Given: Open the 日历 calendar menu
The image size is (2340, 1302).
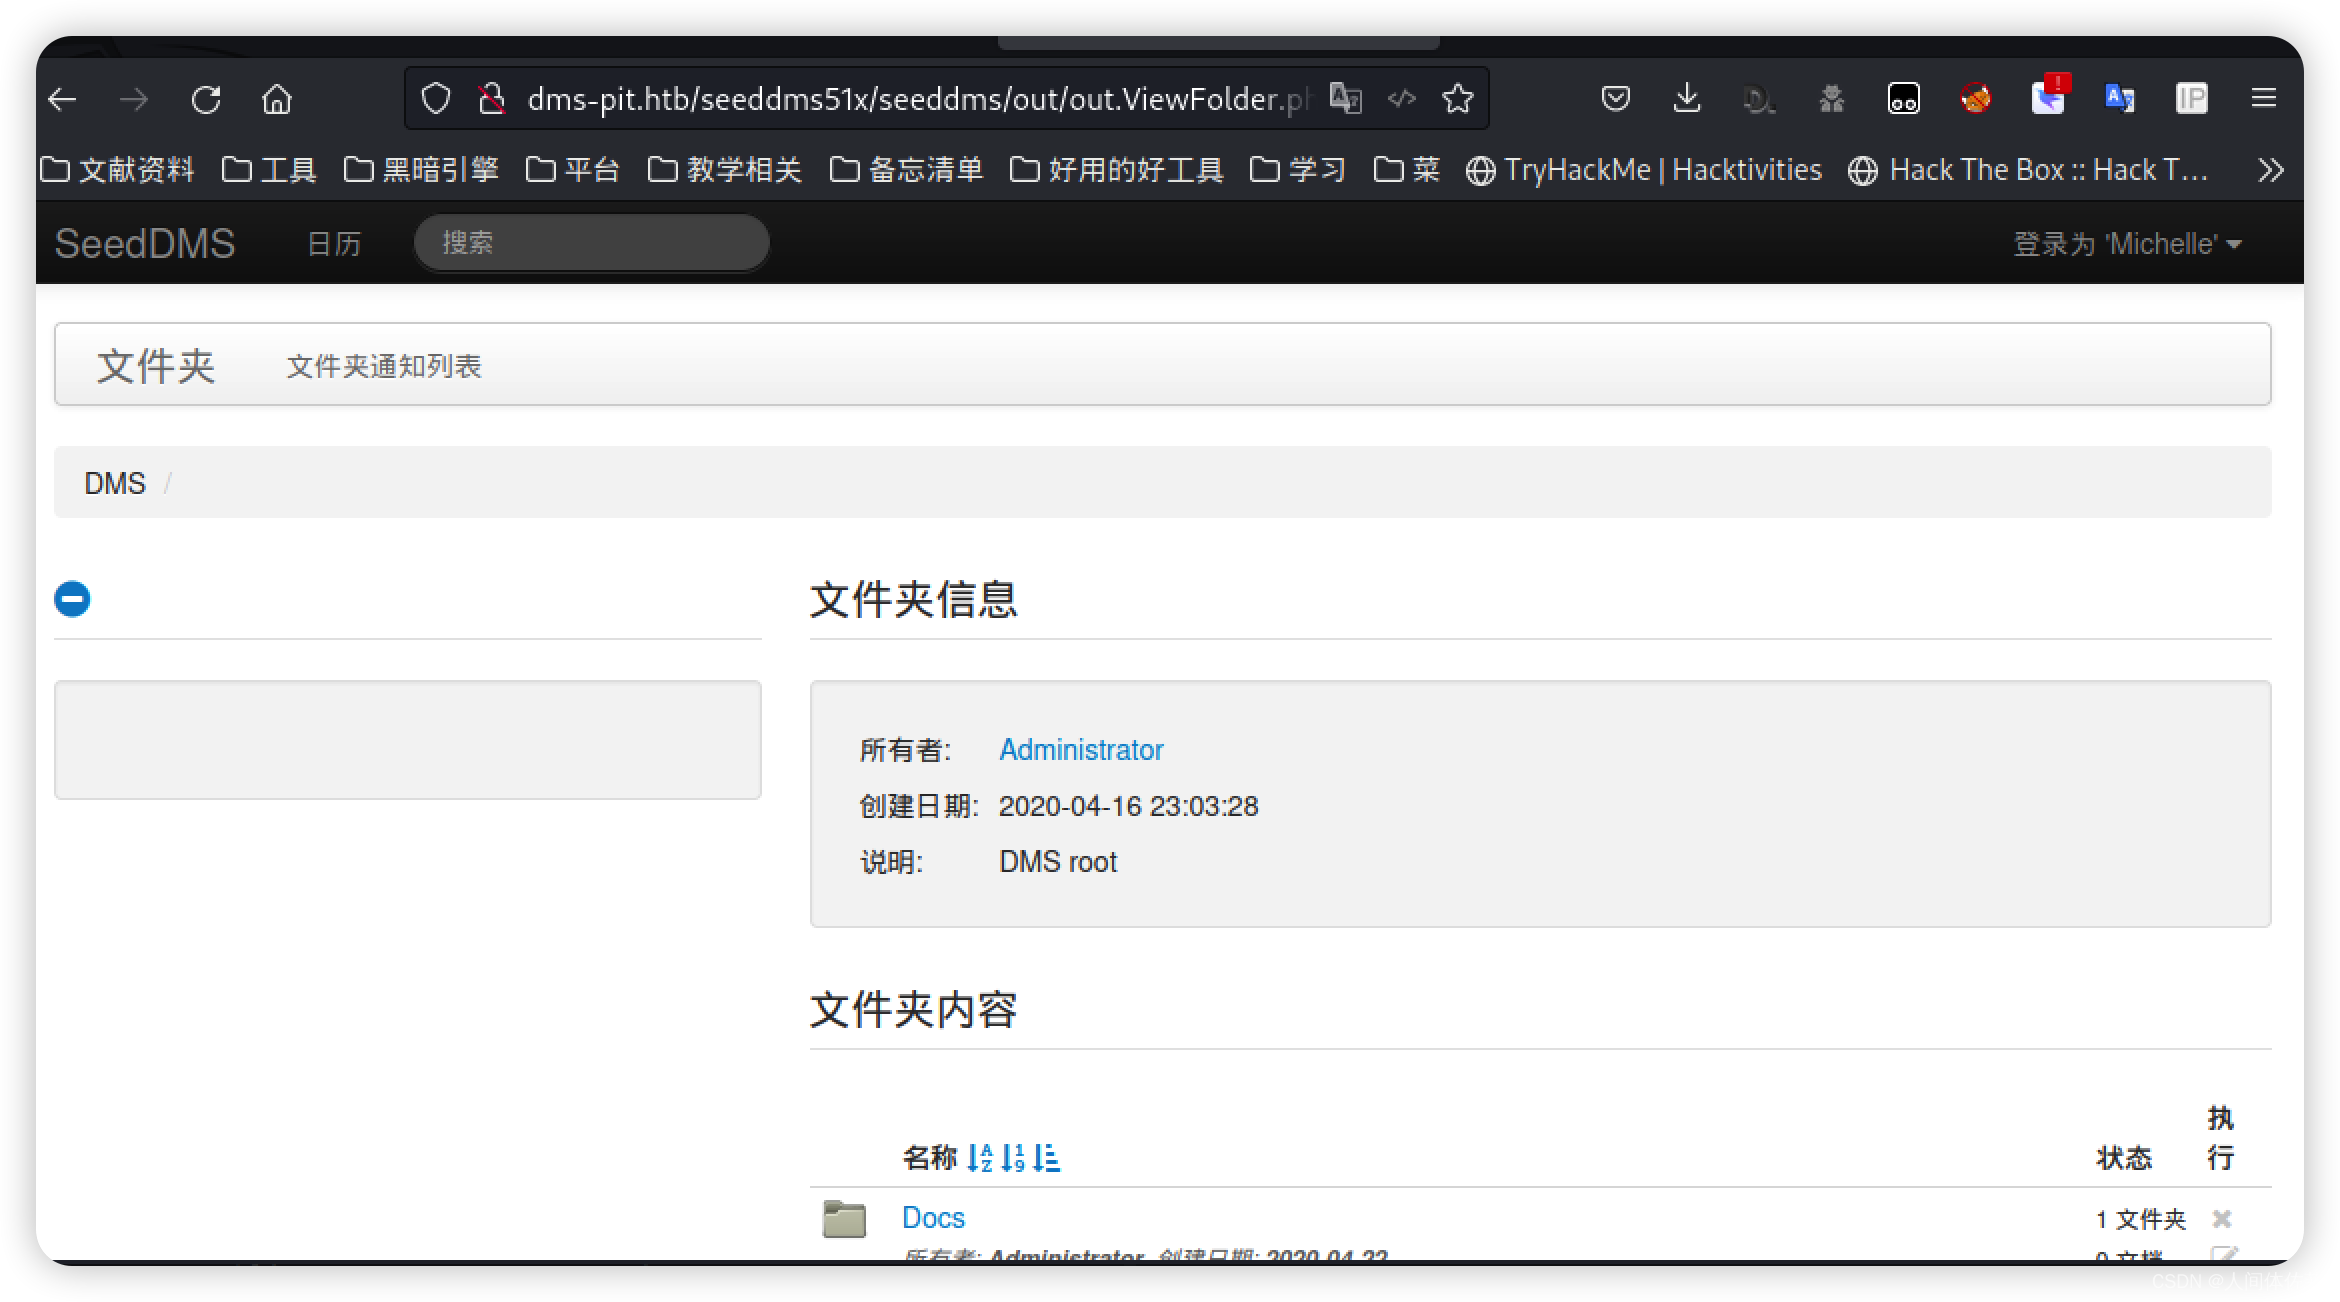Looking at the screenshot, I should coord(334,243).
